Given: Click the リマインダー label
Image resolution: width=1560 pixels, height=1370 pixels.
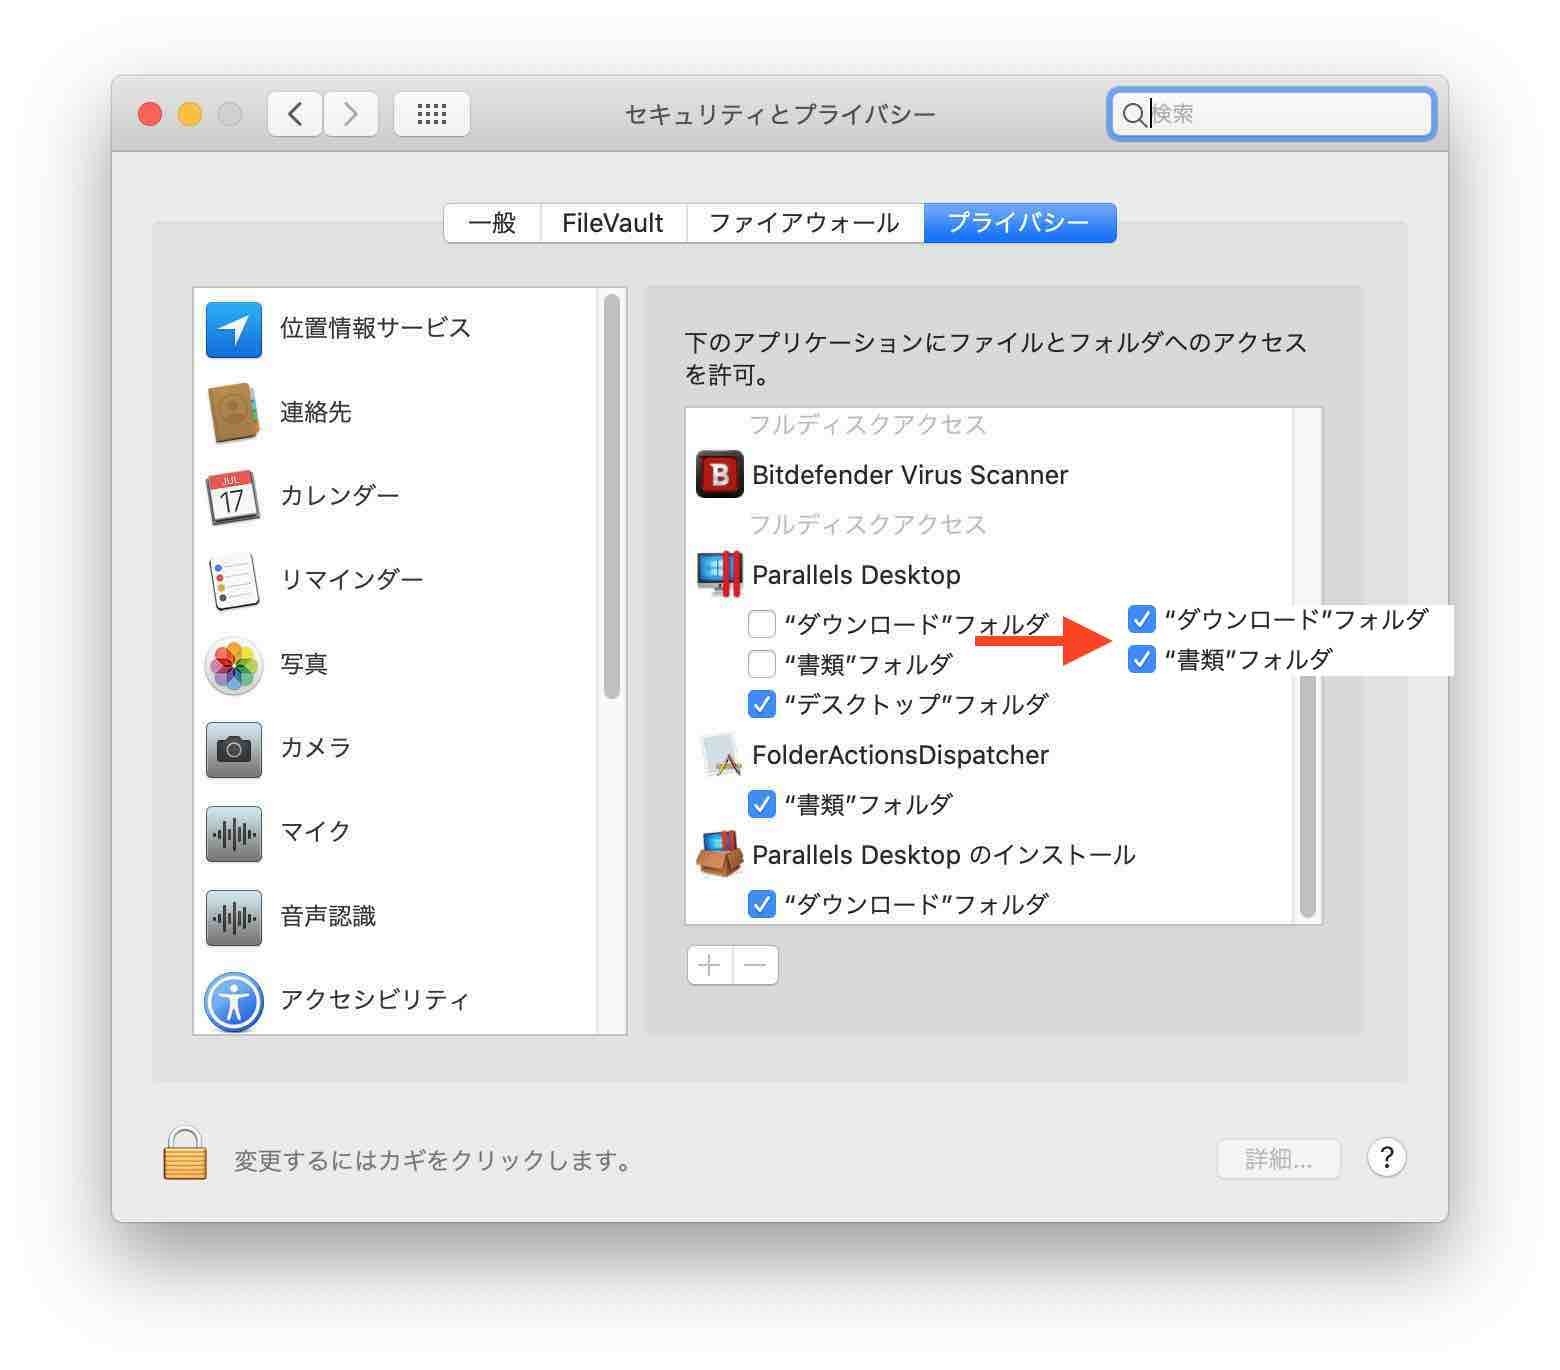Looking at the screenshot, I should tap(352, 580).
